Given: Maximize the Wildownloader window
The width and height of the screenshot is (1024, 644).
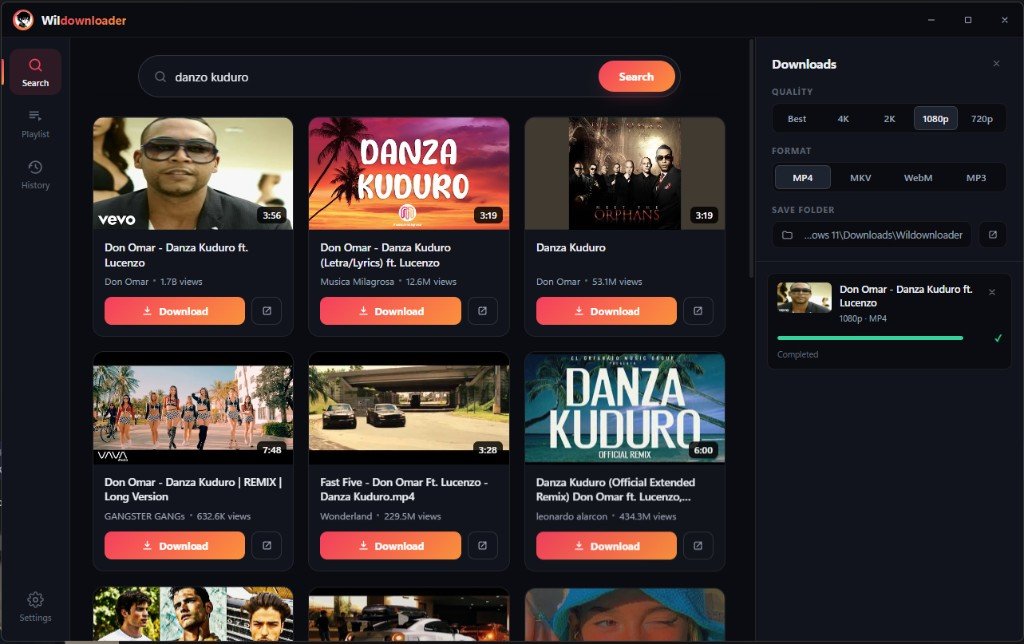Looking at the screenshot, I should click(968, 20).
